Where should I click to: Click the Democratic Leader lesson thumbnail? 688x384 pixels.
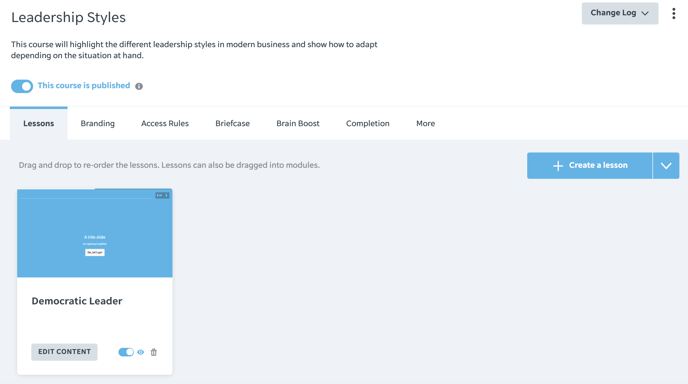(95, 233)
